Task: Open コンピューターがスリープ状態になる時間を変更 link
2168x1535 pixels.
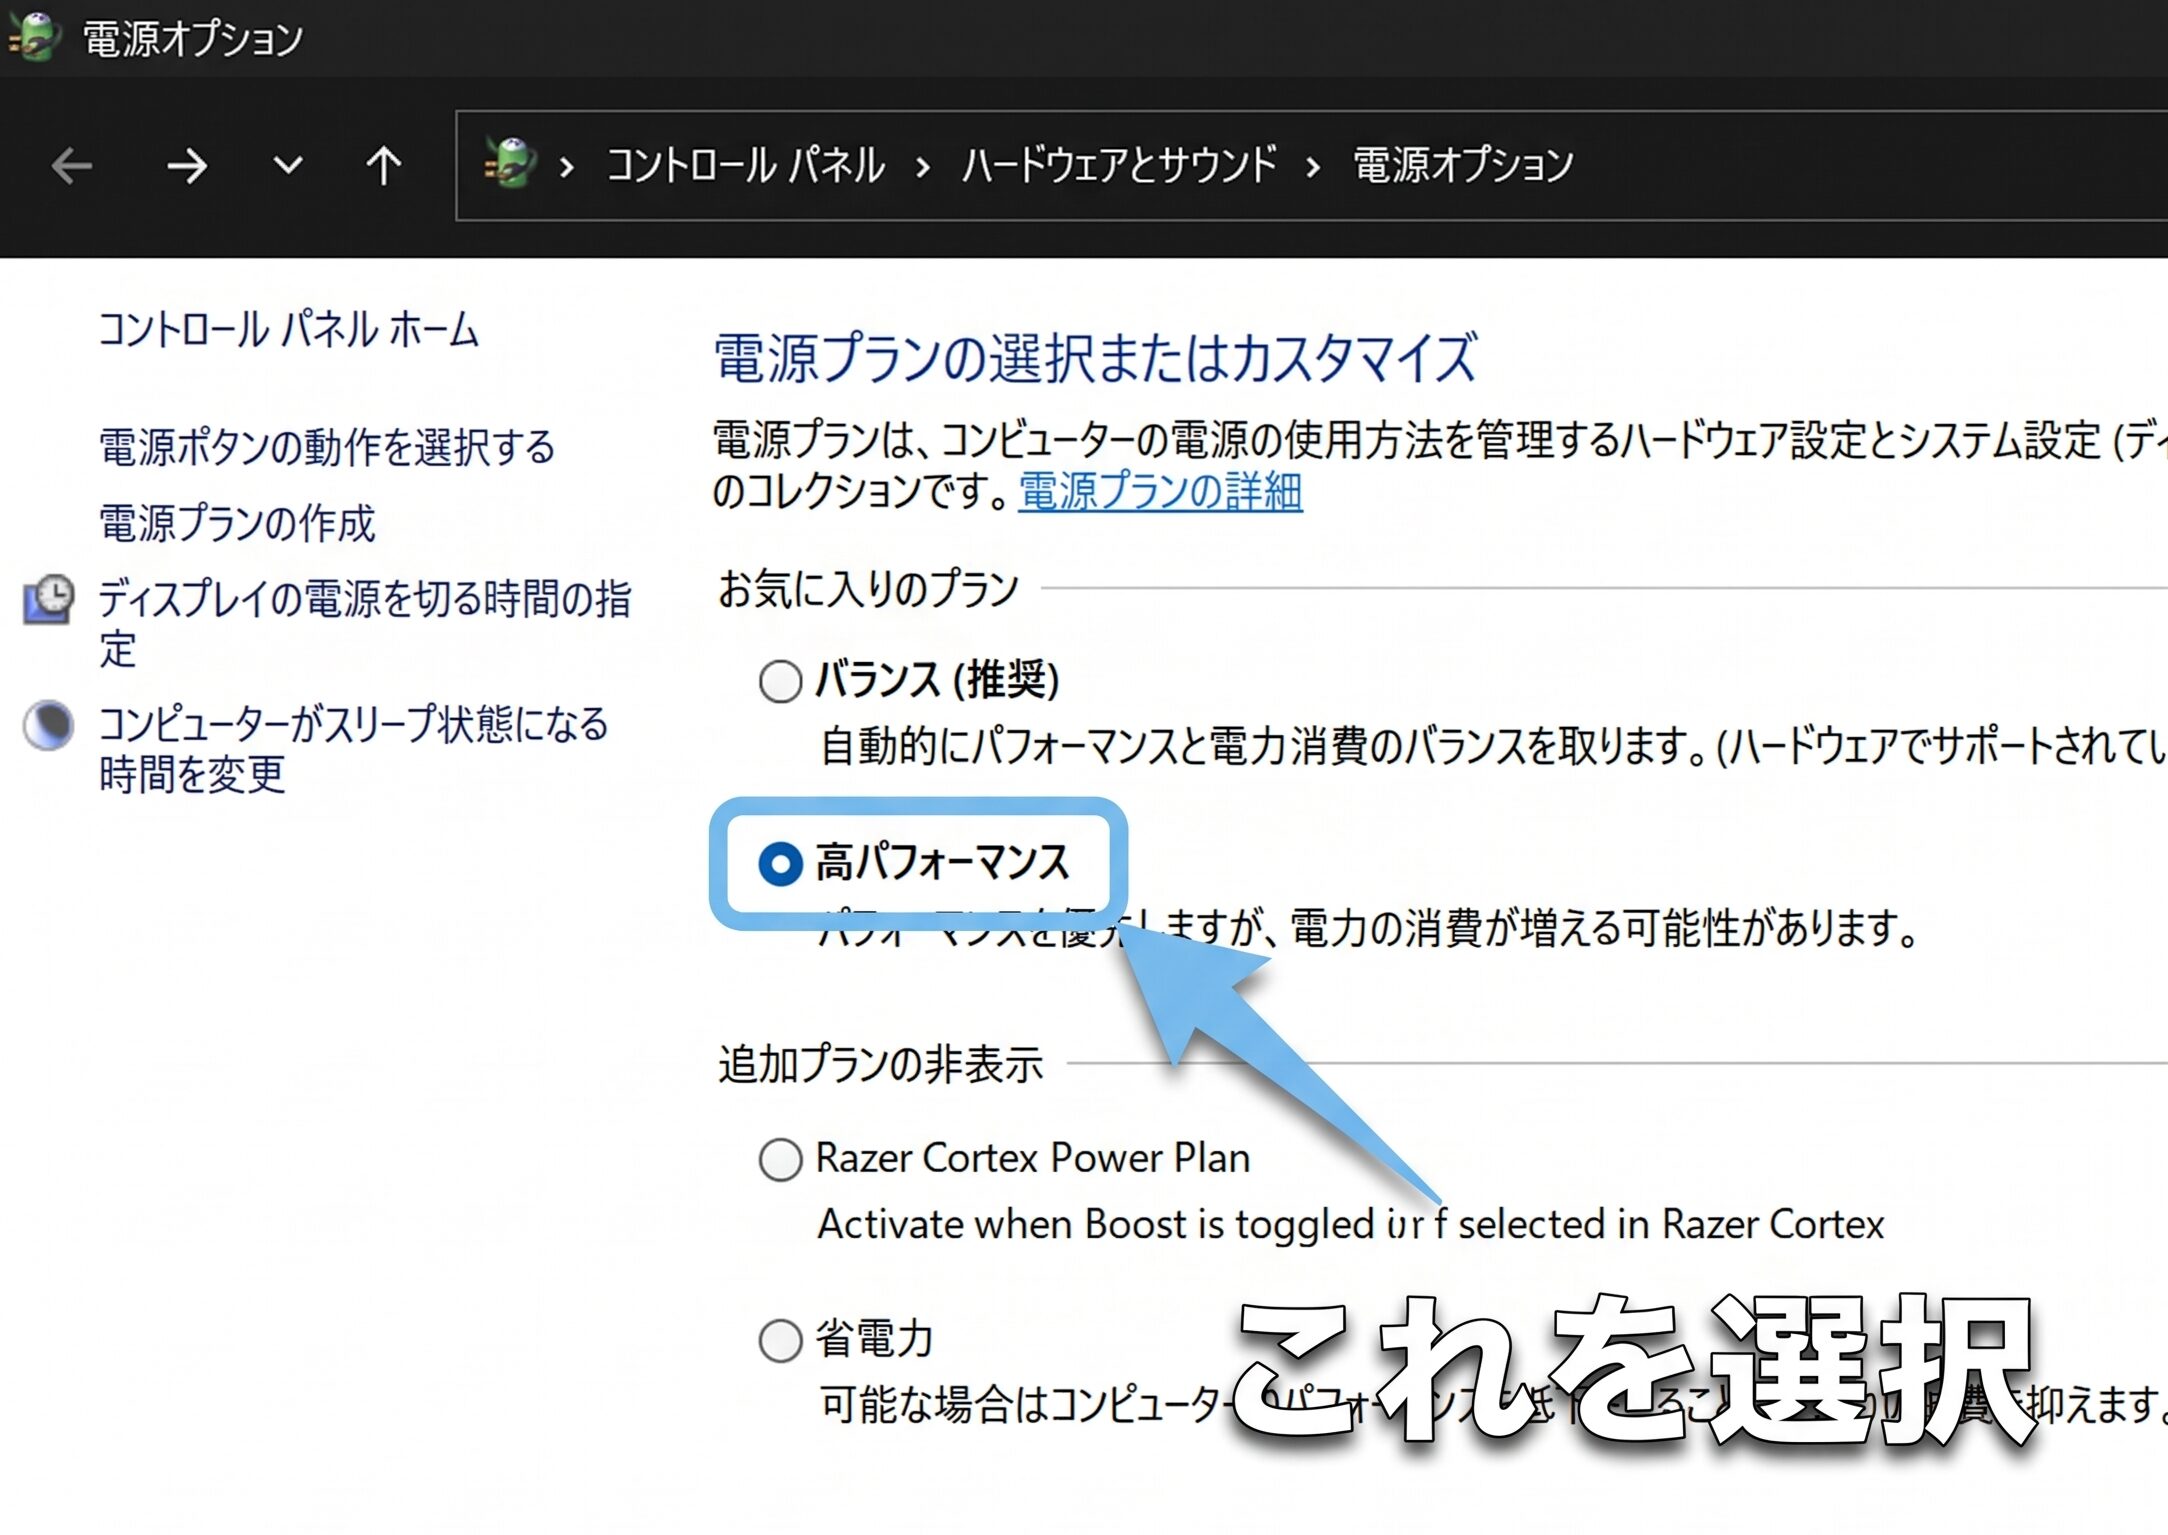Action: point(353,749)
